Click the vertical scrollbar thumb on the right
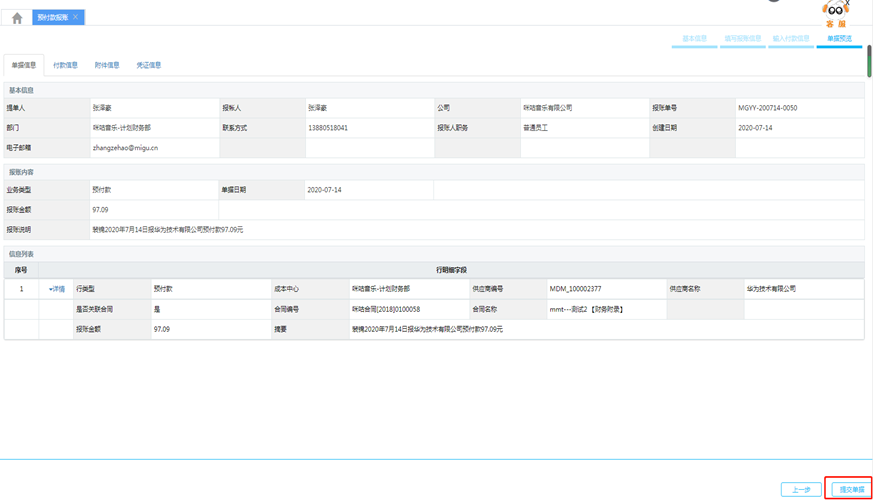The image size is (873, 500). [x=869, y=61]
